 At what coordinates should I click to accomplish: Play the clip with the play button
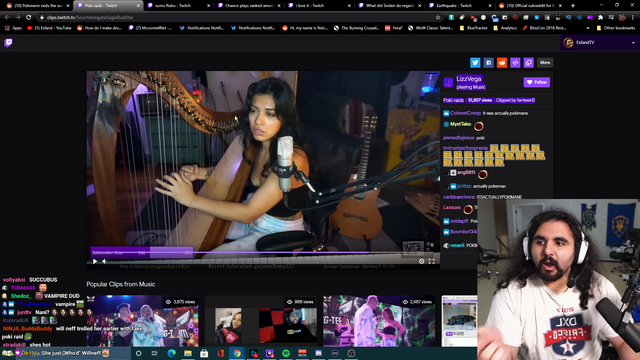coord(95,261)
